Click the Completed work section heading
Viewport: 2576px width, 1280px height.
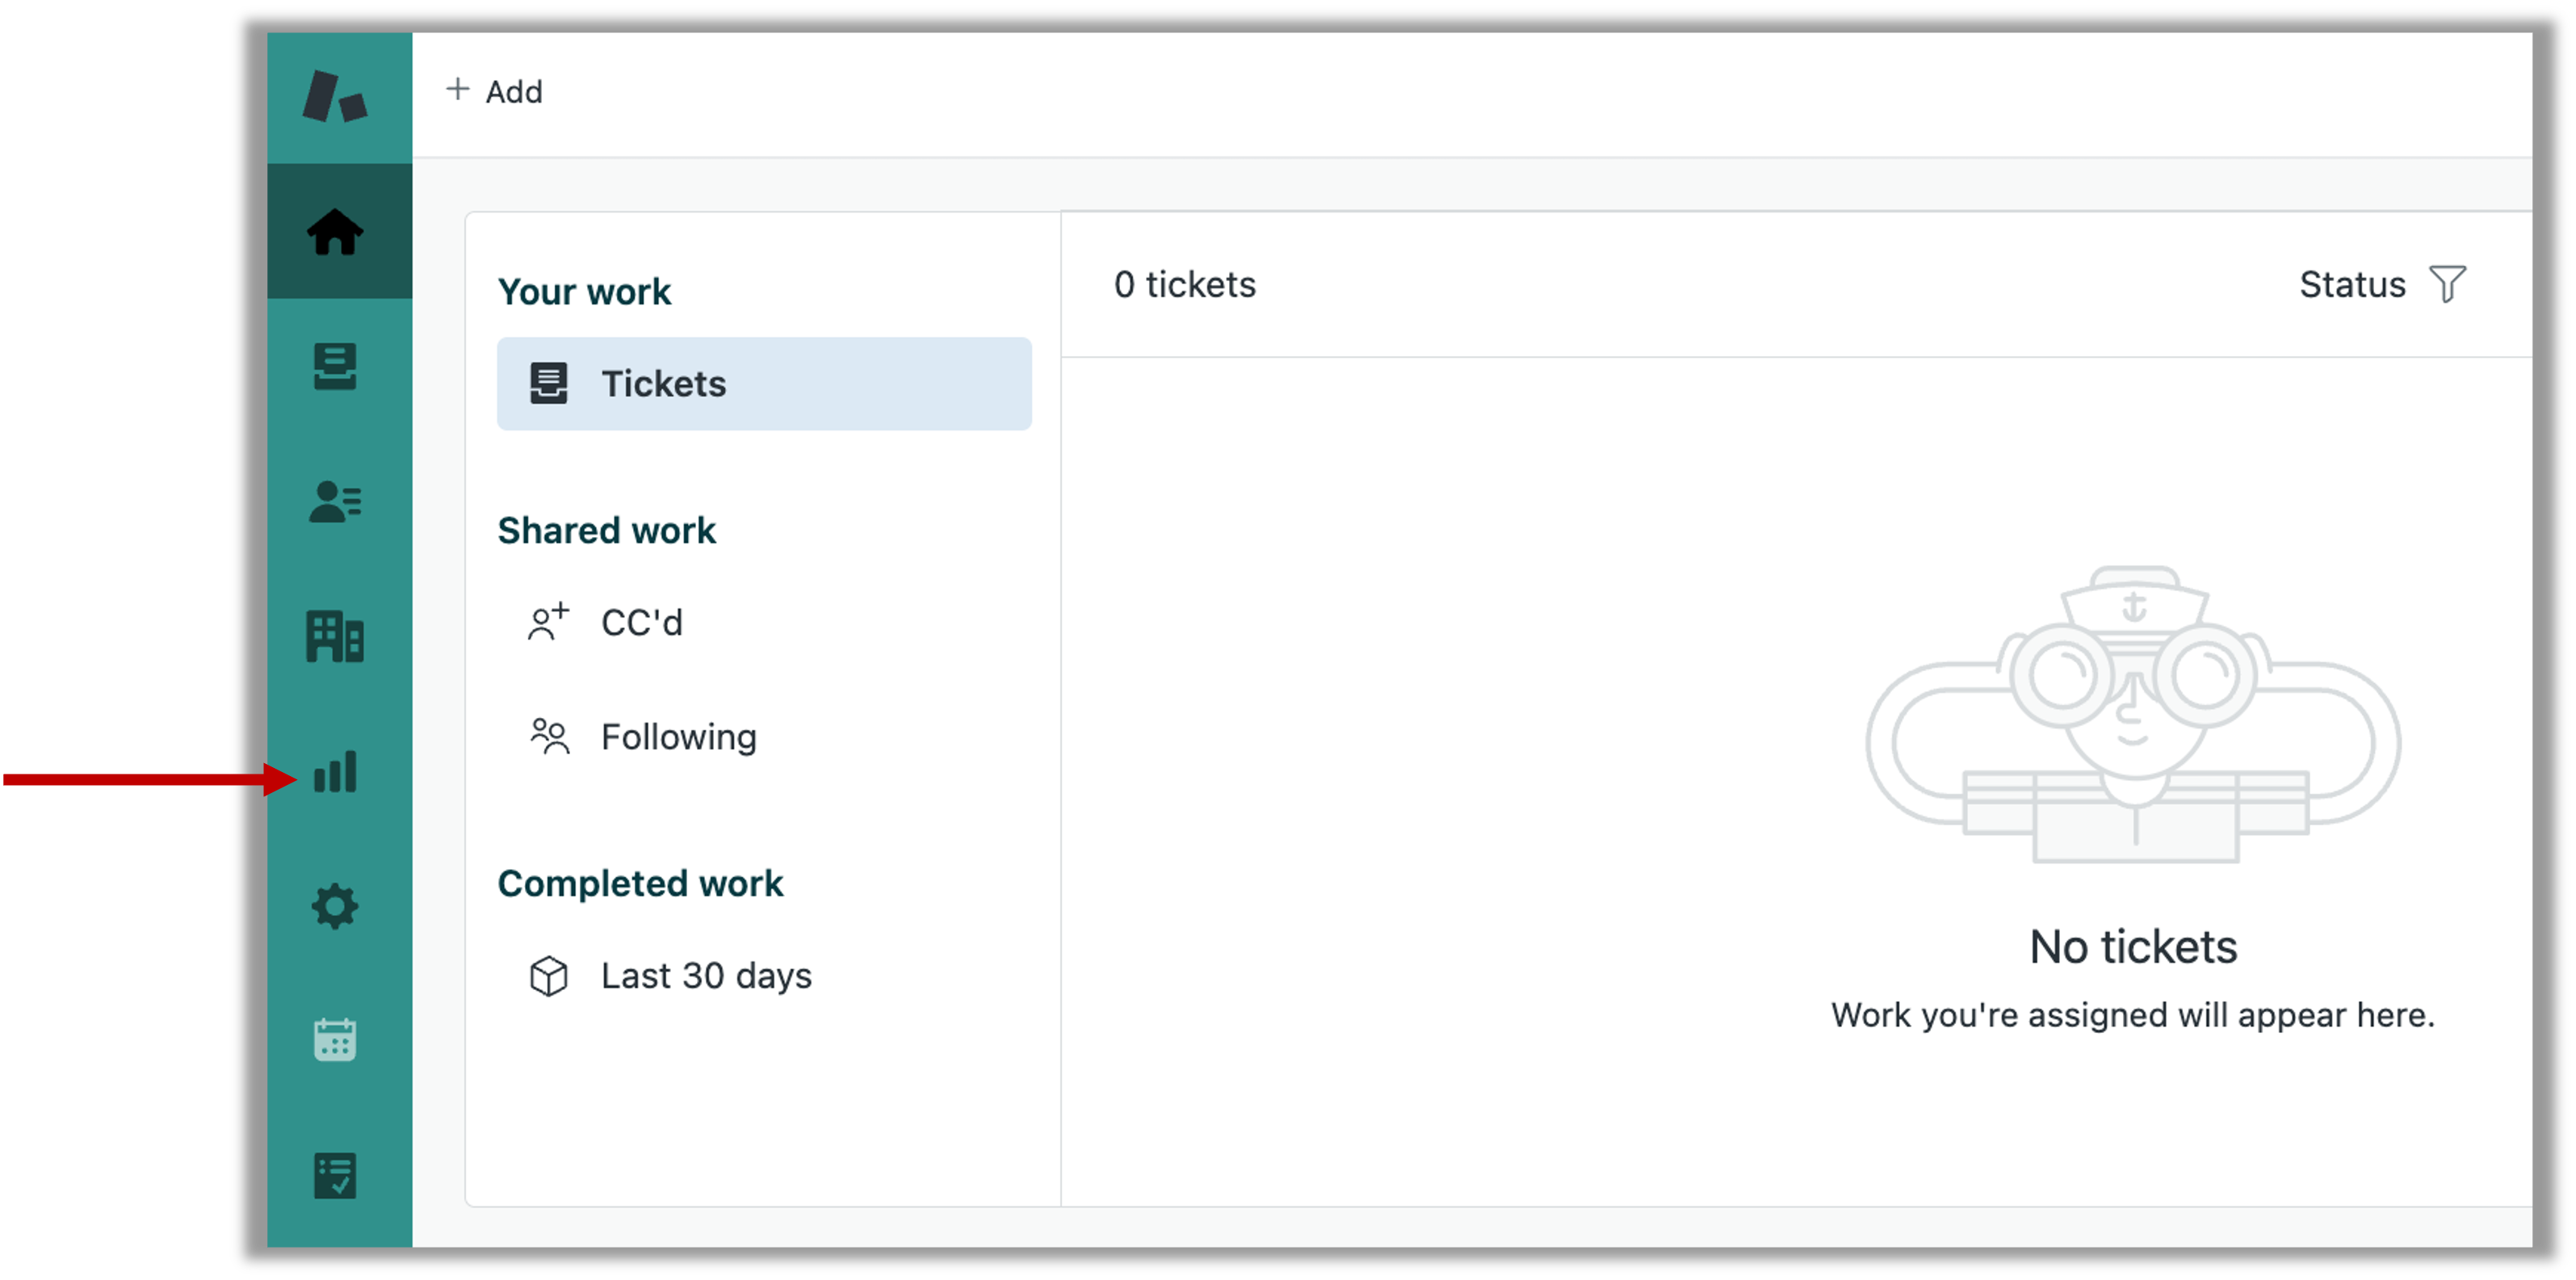(640, 883)
